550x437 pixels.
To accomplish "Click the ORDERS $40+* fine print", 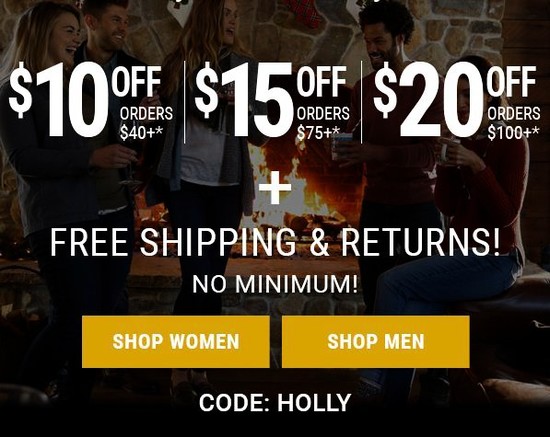I will point(146,123).
